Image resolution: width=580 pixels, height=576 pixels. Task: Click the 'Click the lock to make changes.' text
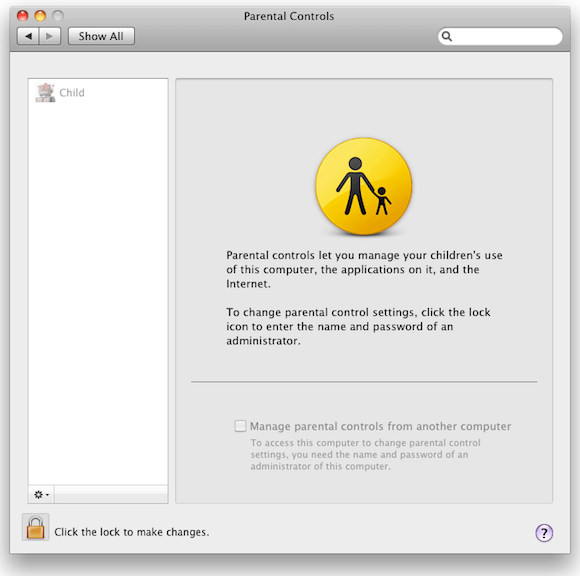point(132,532)
